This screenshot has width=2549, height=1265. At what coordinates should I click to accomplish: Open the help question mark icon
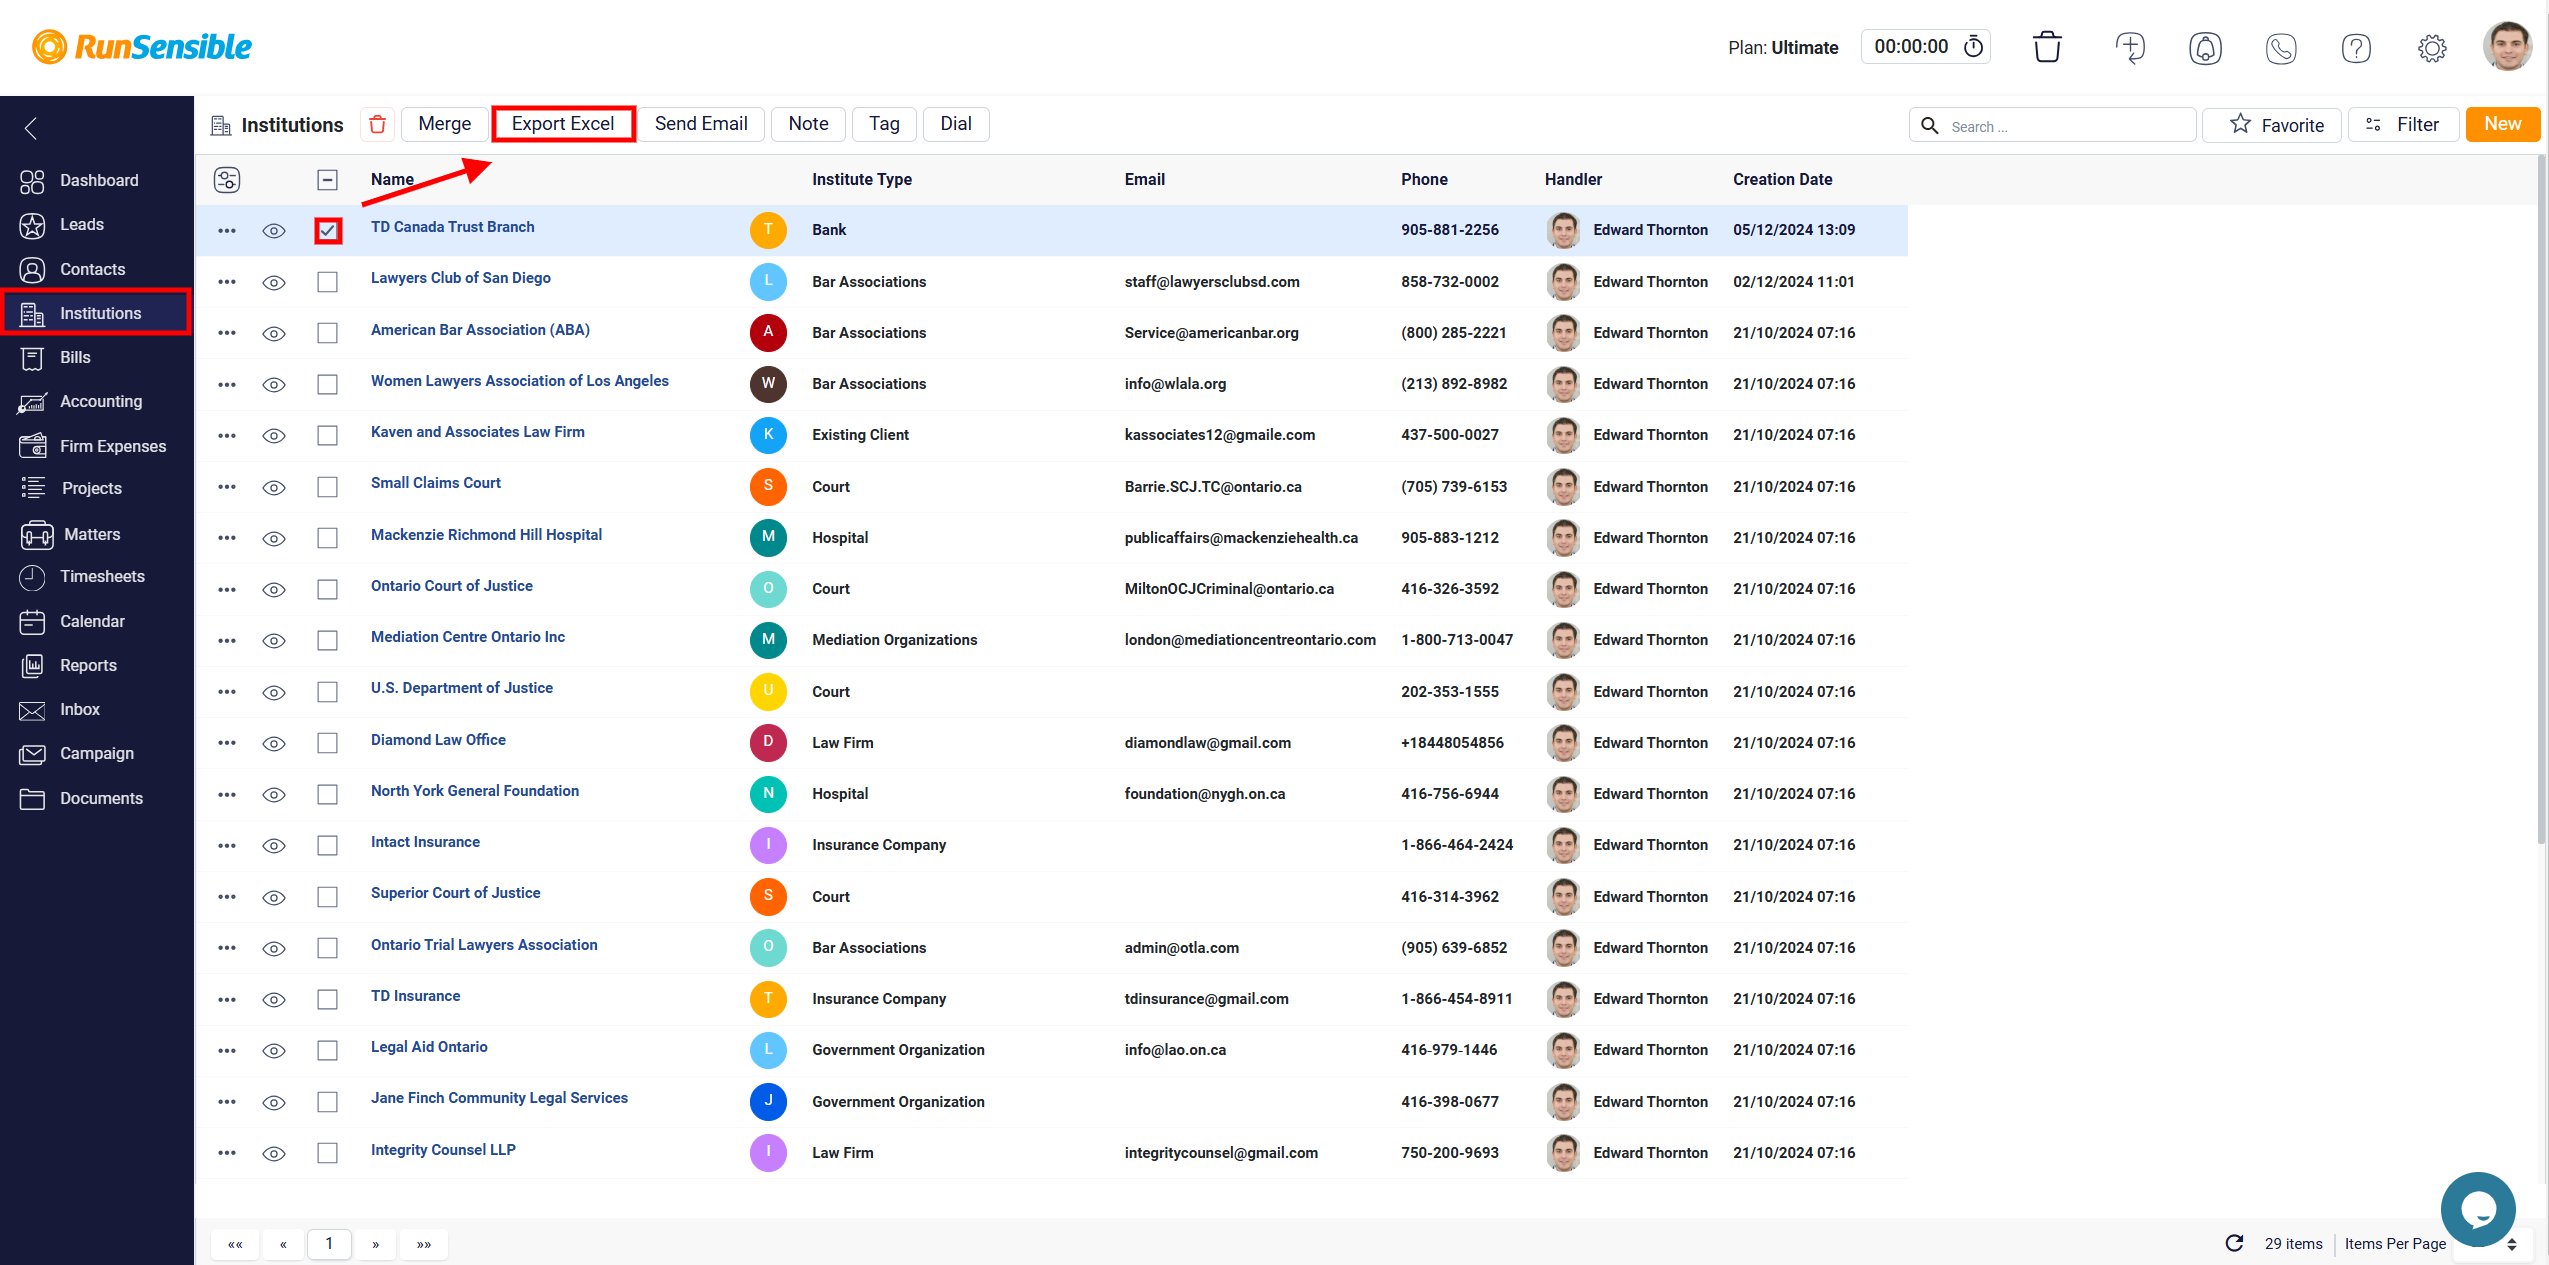[2356, 47]
